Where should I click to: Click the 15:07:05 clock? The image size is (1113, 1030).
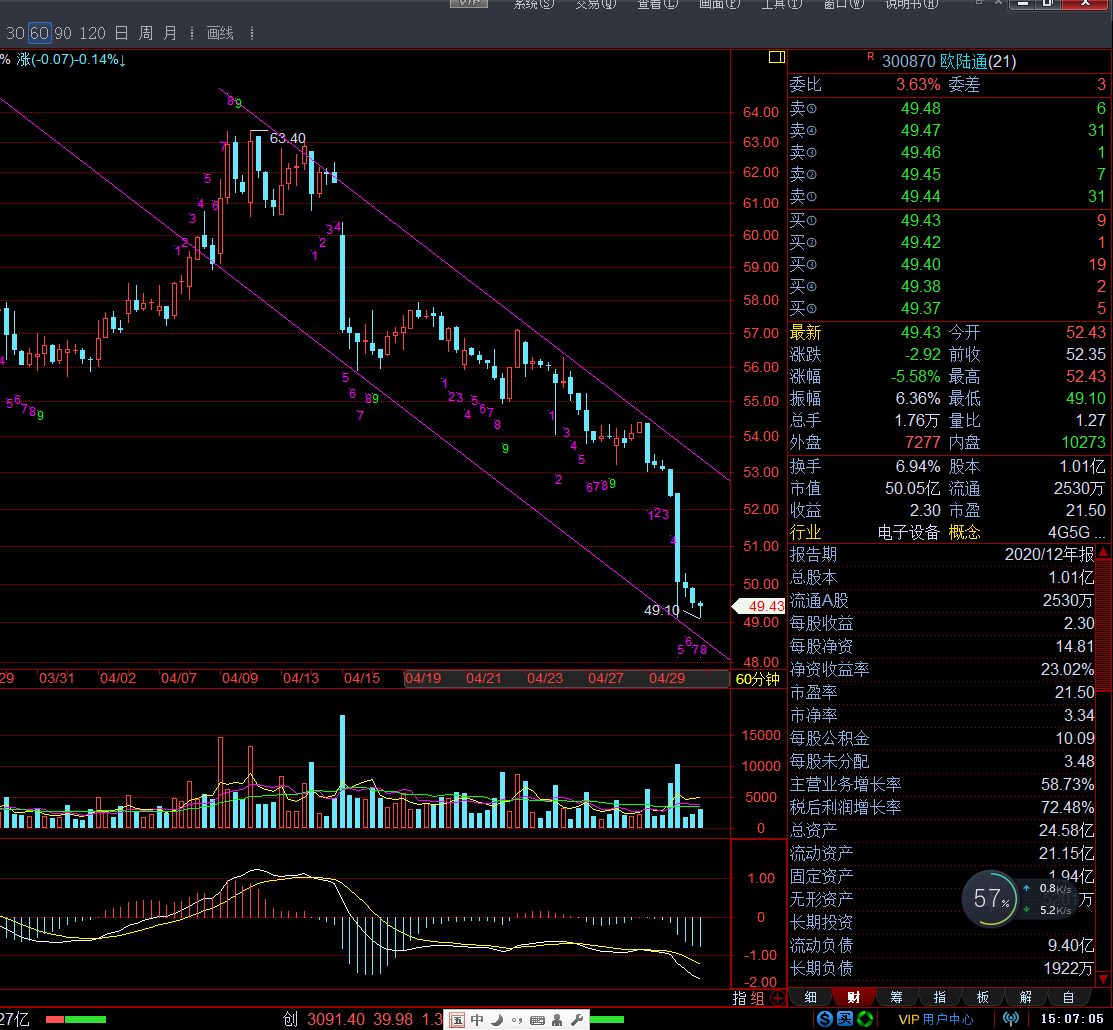[1072, 1019]
